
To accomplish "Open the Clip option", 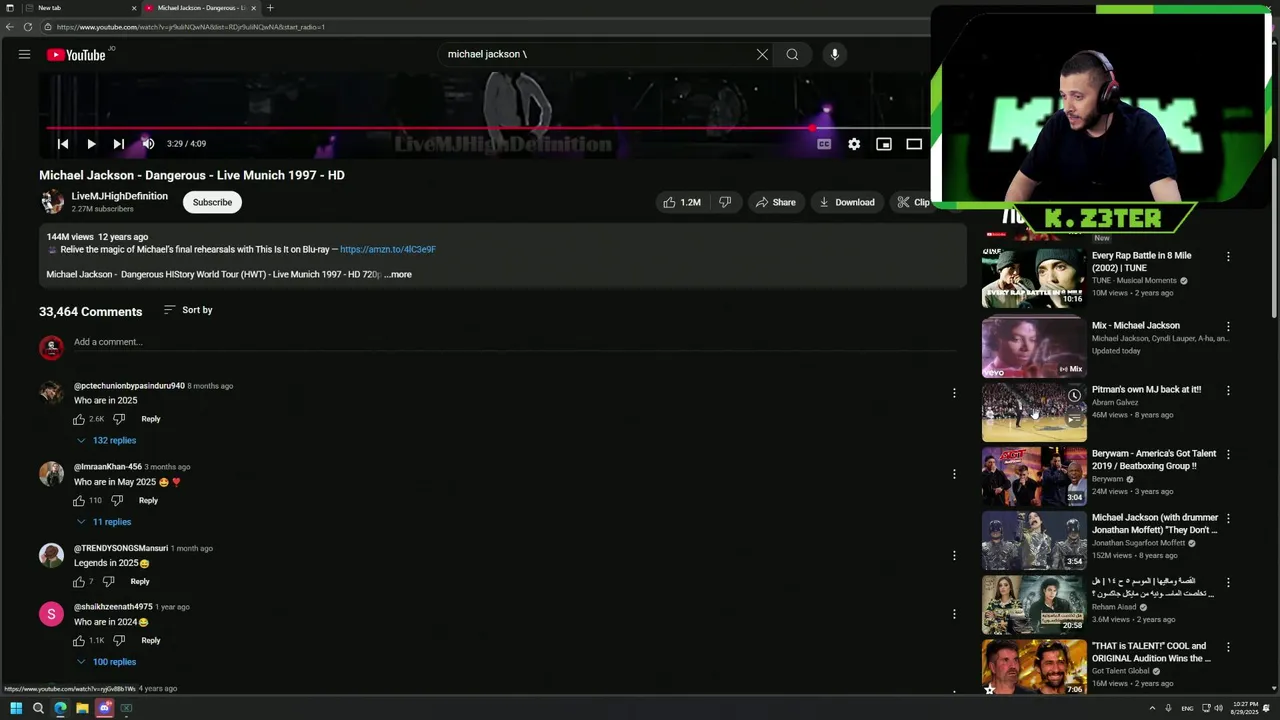I will 913,202.
